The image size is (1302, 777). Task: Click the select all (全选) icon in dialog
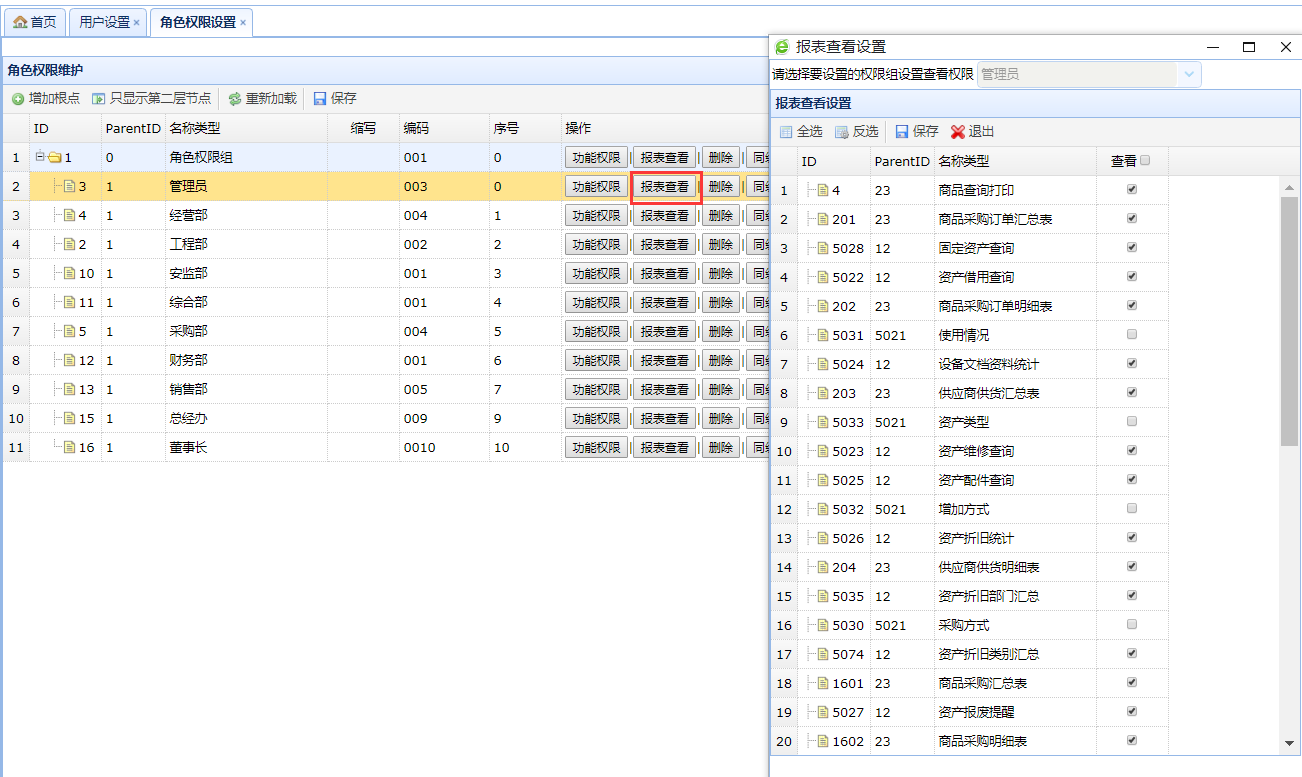786,132
